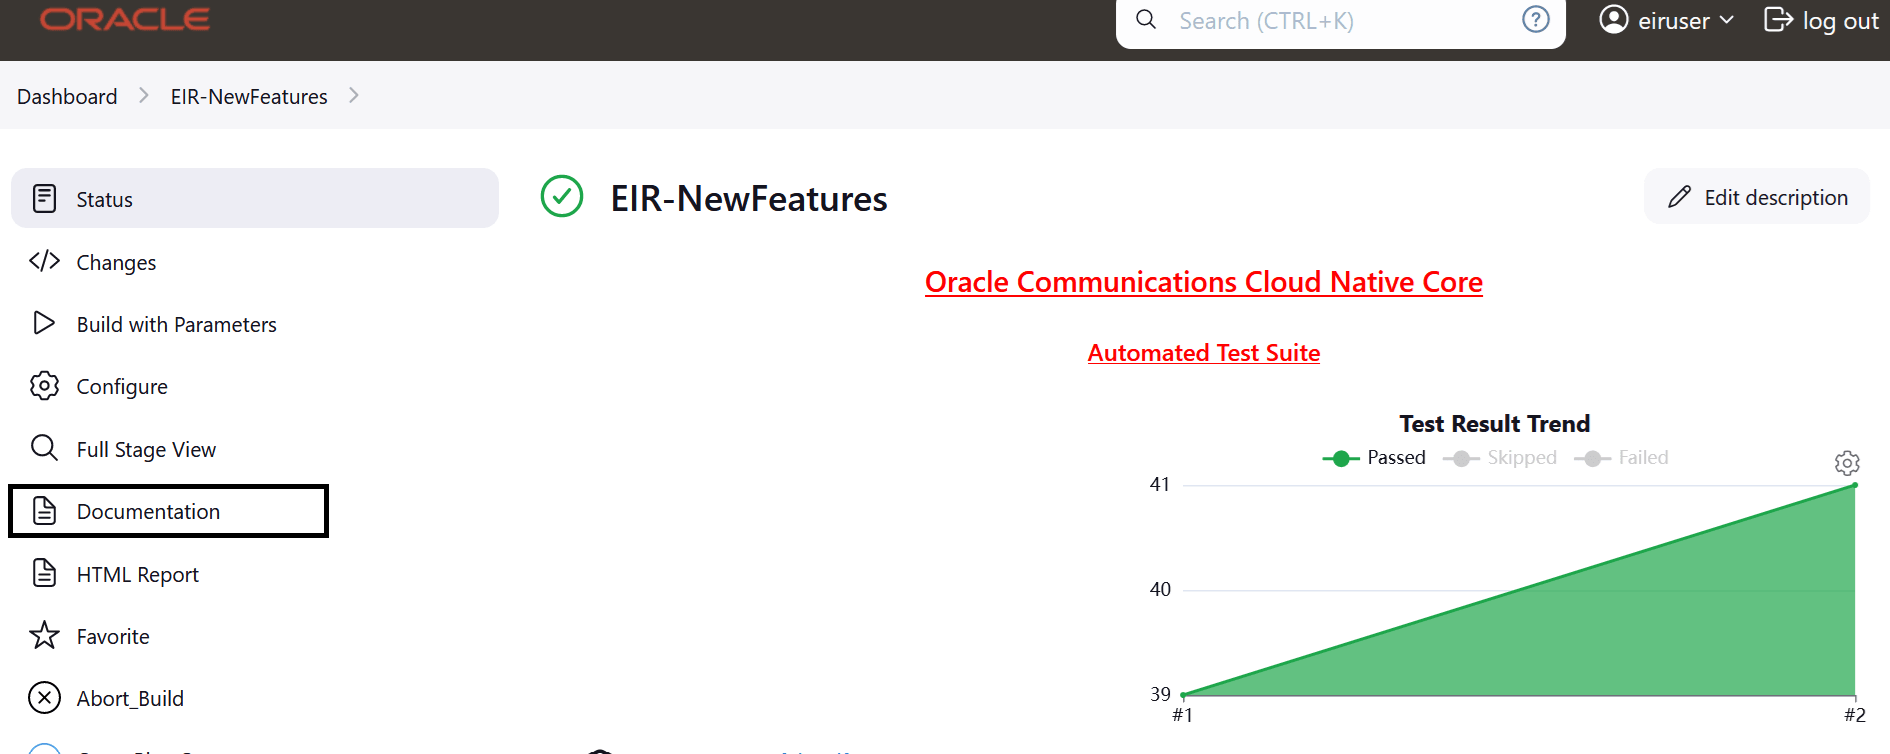This screenshot has height=754, width=1890.
Task: Open Configure from sidebar
Action: click(255, 386)
